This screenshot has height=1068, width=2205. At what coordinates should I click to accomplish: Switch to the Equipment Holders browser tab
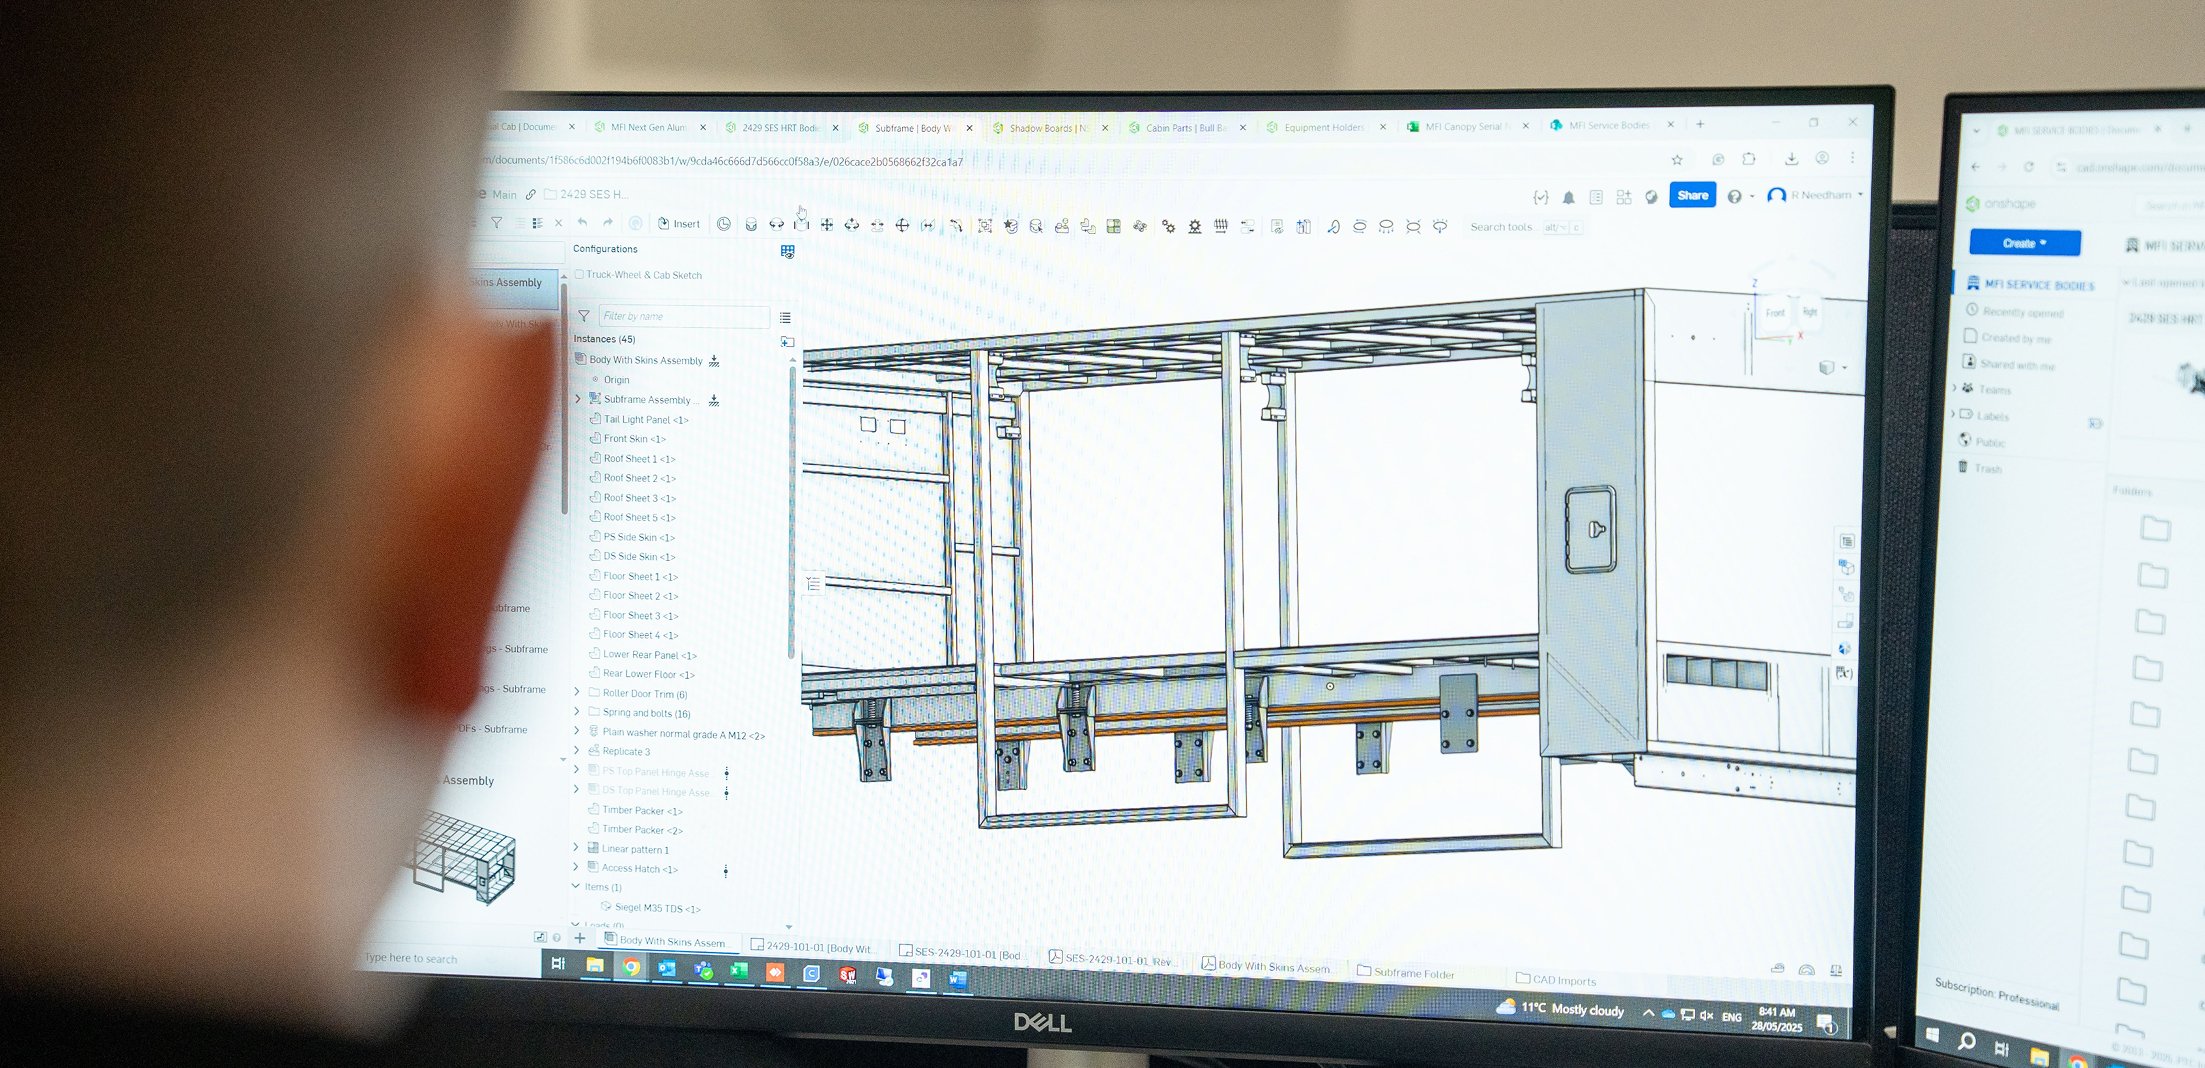coord(1325,127)
